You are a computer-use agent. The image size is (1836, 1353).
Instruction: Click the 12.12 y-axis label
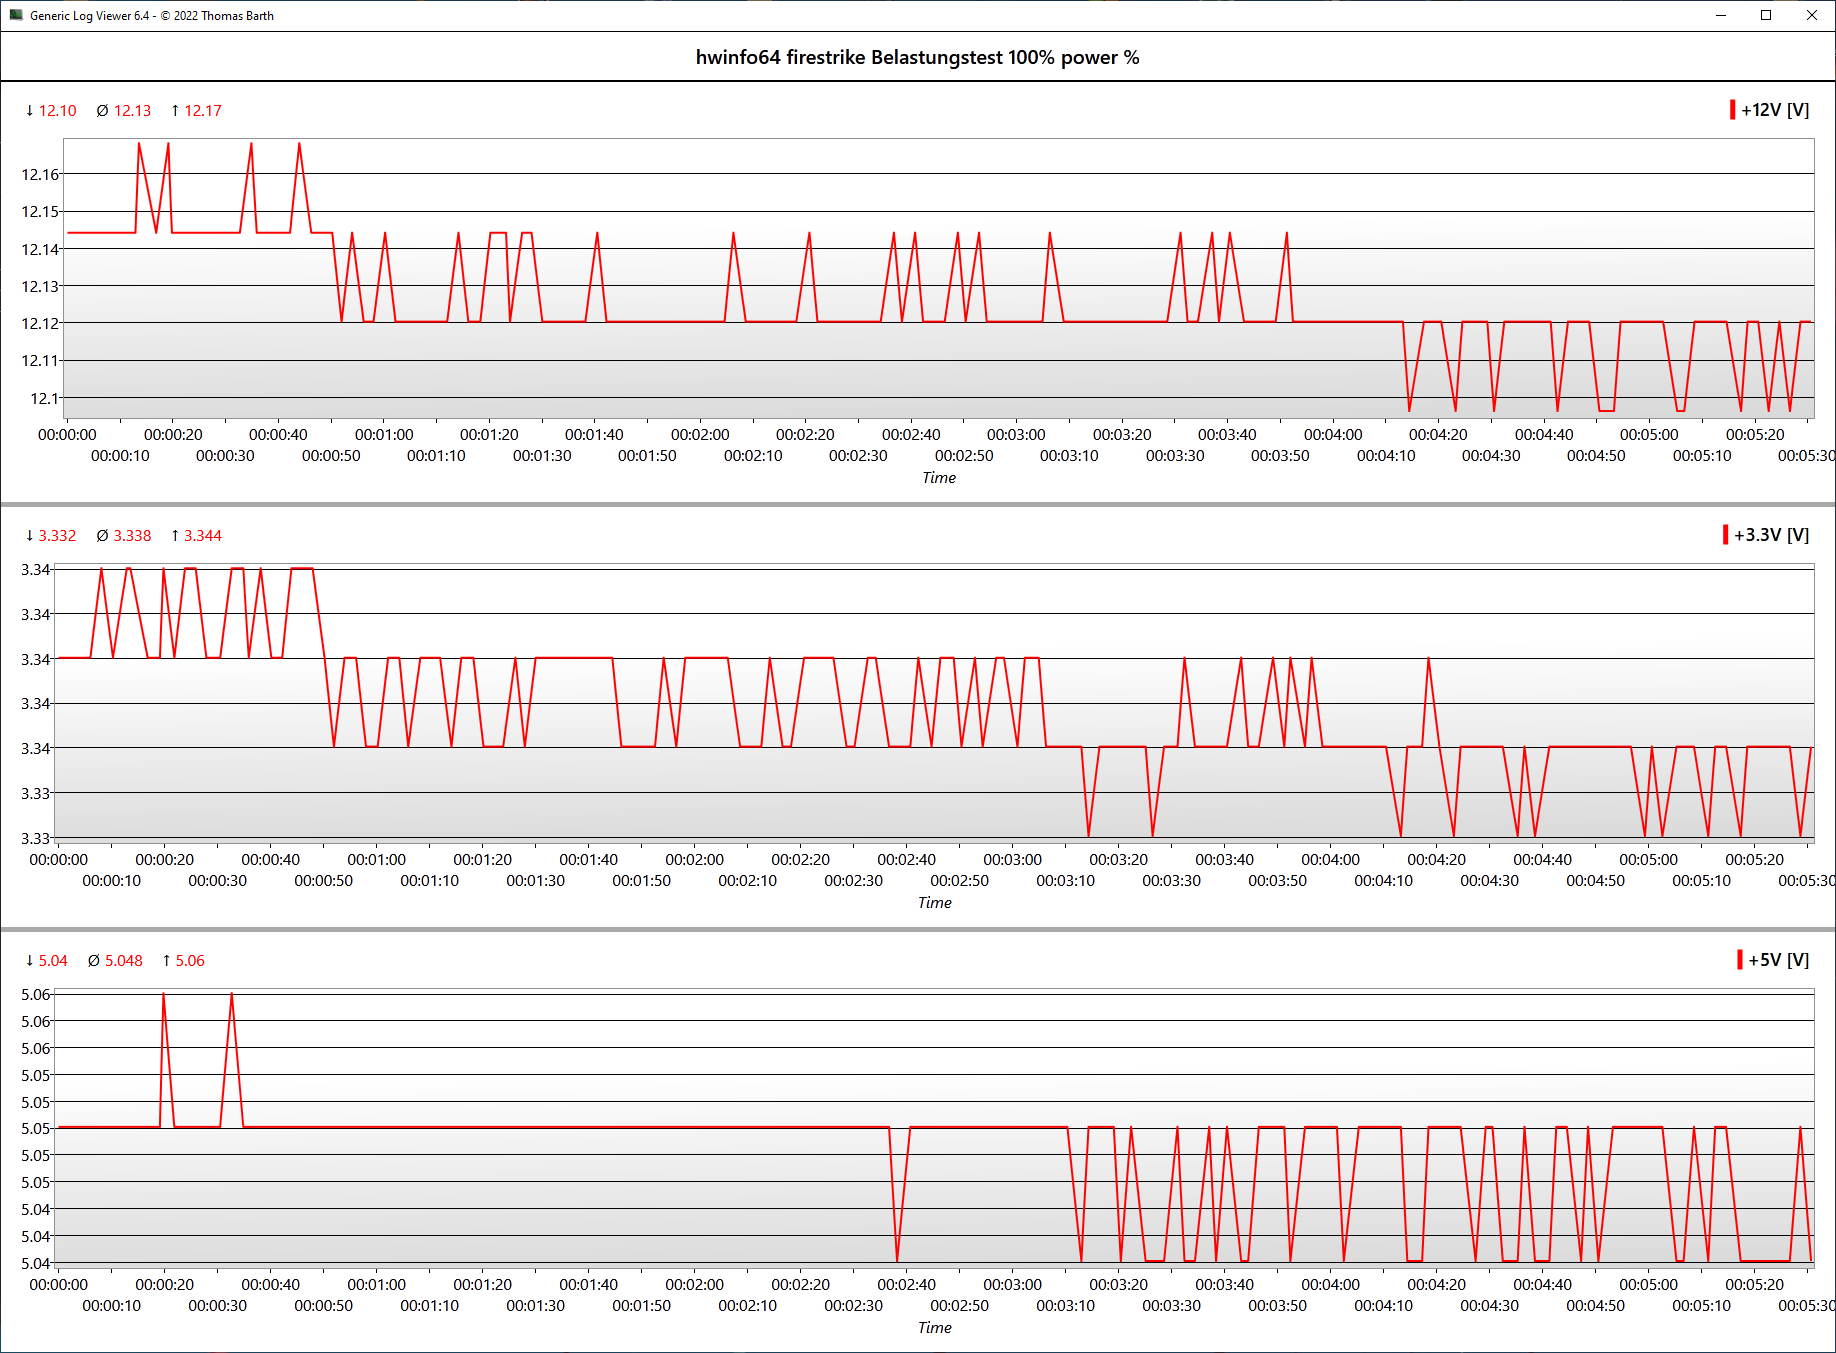pyautogui.click(x=40, y=324)
